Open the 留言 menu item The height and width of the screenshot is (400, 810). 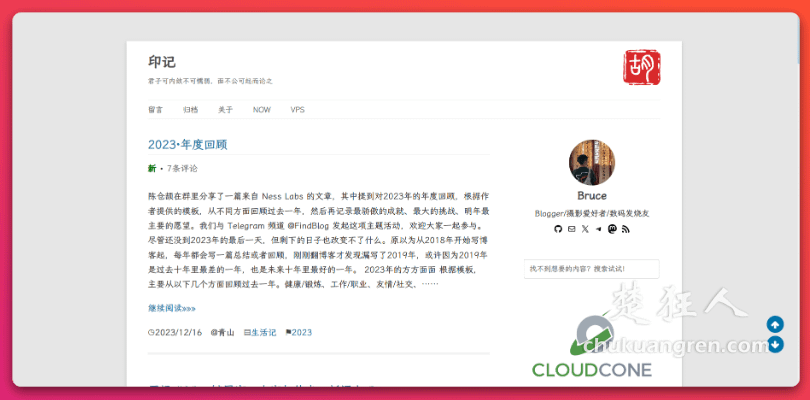click(x=155, y=110)
